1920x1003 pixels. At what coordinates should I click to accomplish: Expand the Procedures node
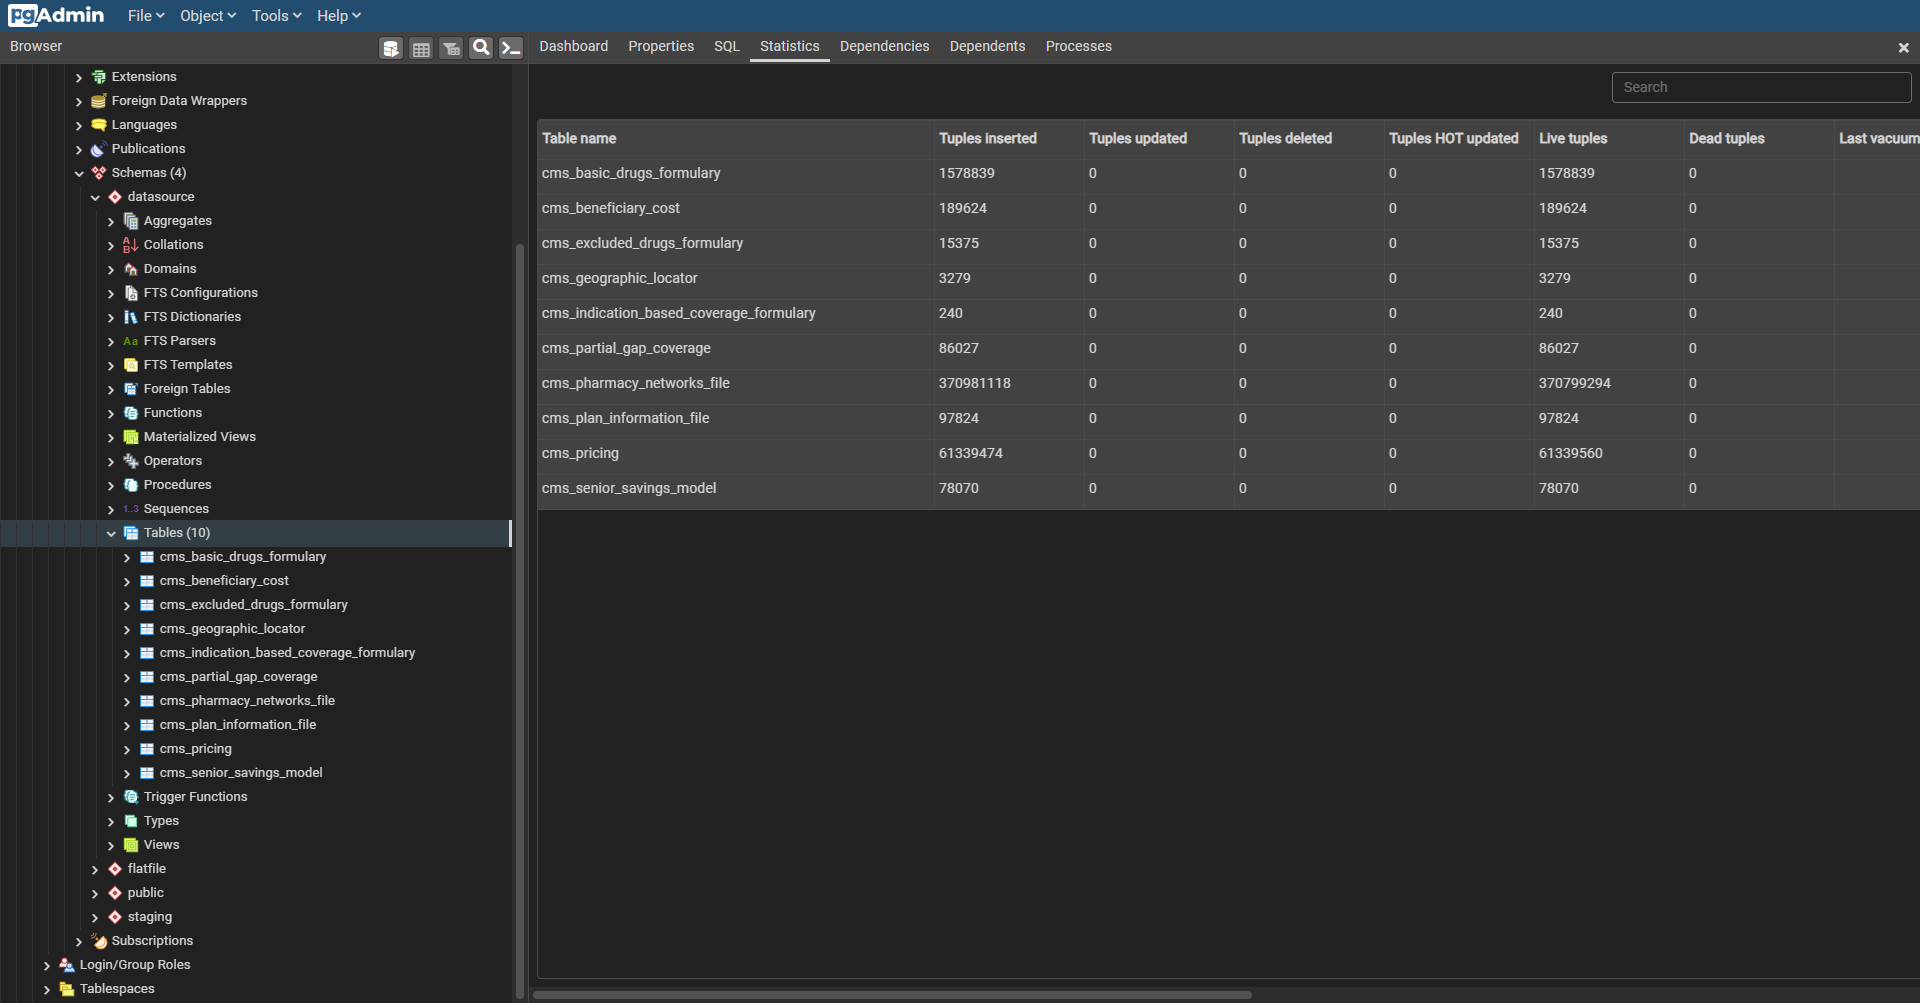(111, 485)
